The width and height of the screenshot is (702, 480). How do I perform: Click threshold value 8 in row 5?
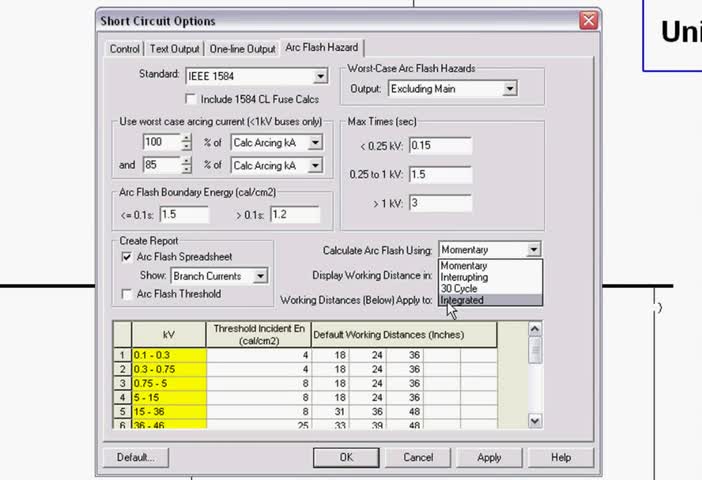pyautogui.click(x=258, y=411)
